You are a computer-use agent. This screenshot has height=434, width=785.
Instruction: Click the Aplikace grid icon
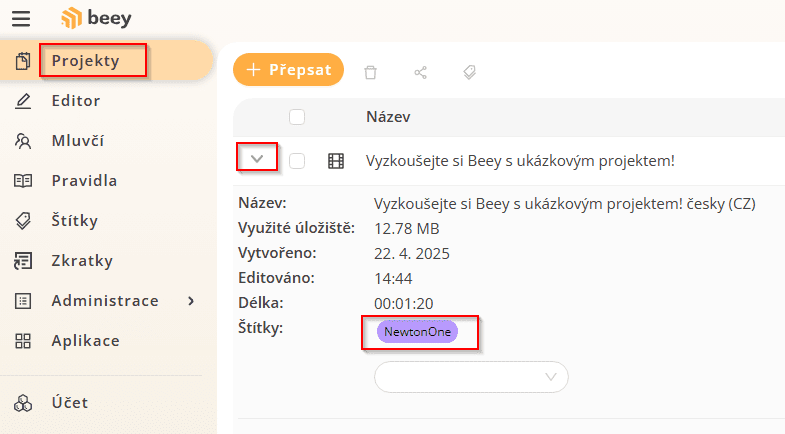23,341
